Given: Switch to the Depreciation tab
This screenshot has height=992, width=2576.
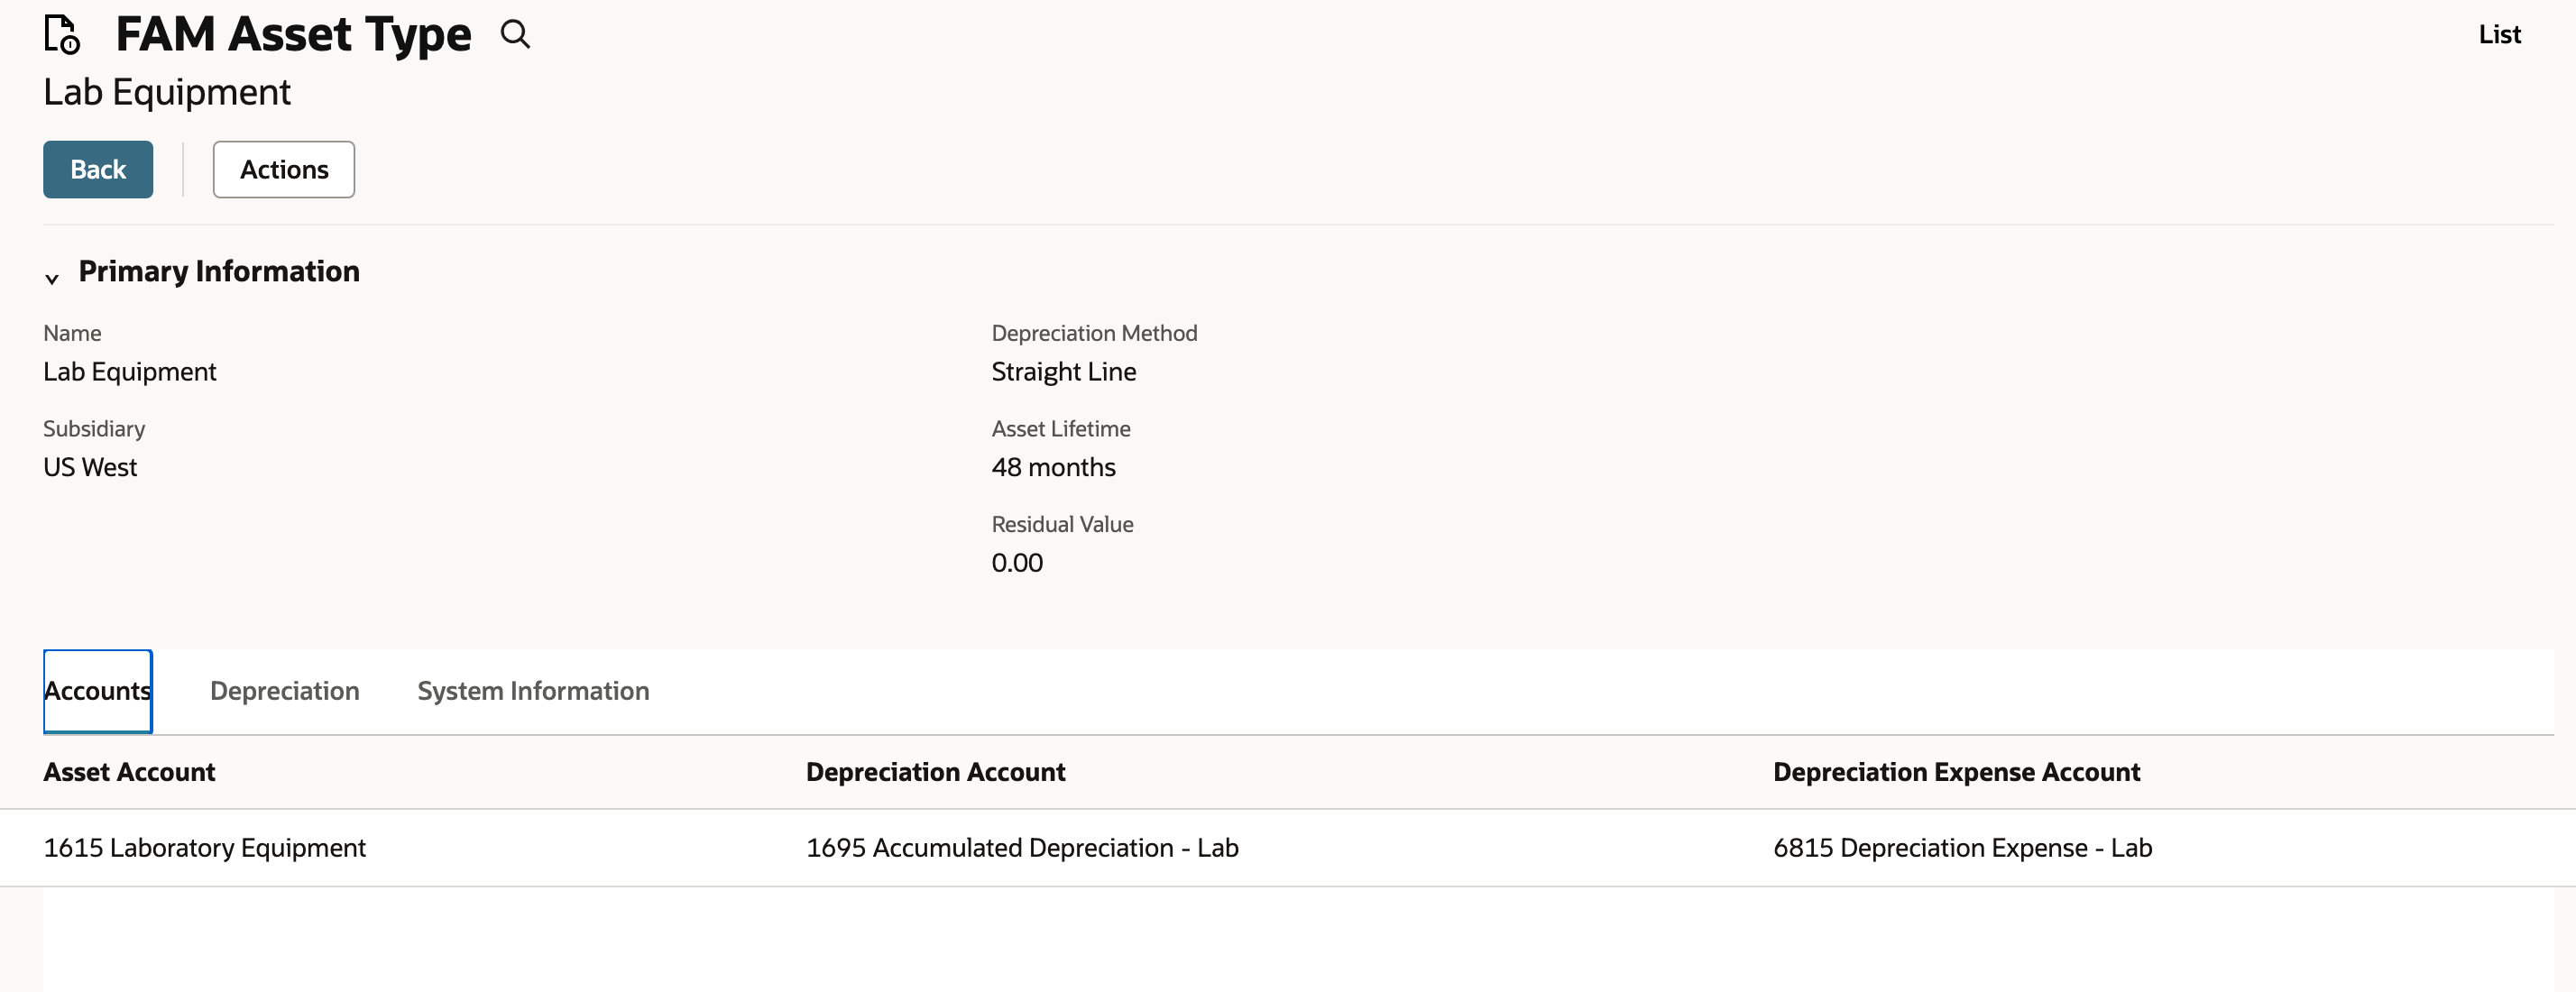Looking at the screenshot, I should (x=285, y=691).
